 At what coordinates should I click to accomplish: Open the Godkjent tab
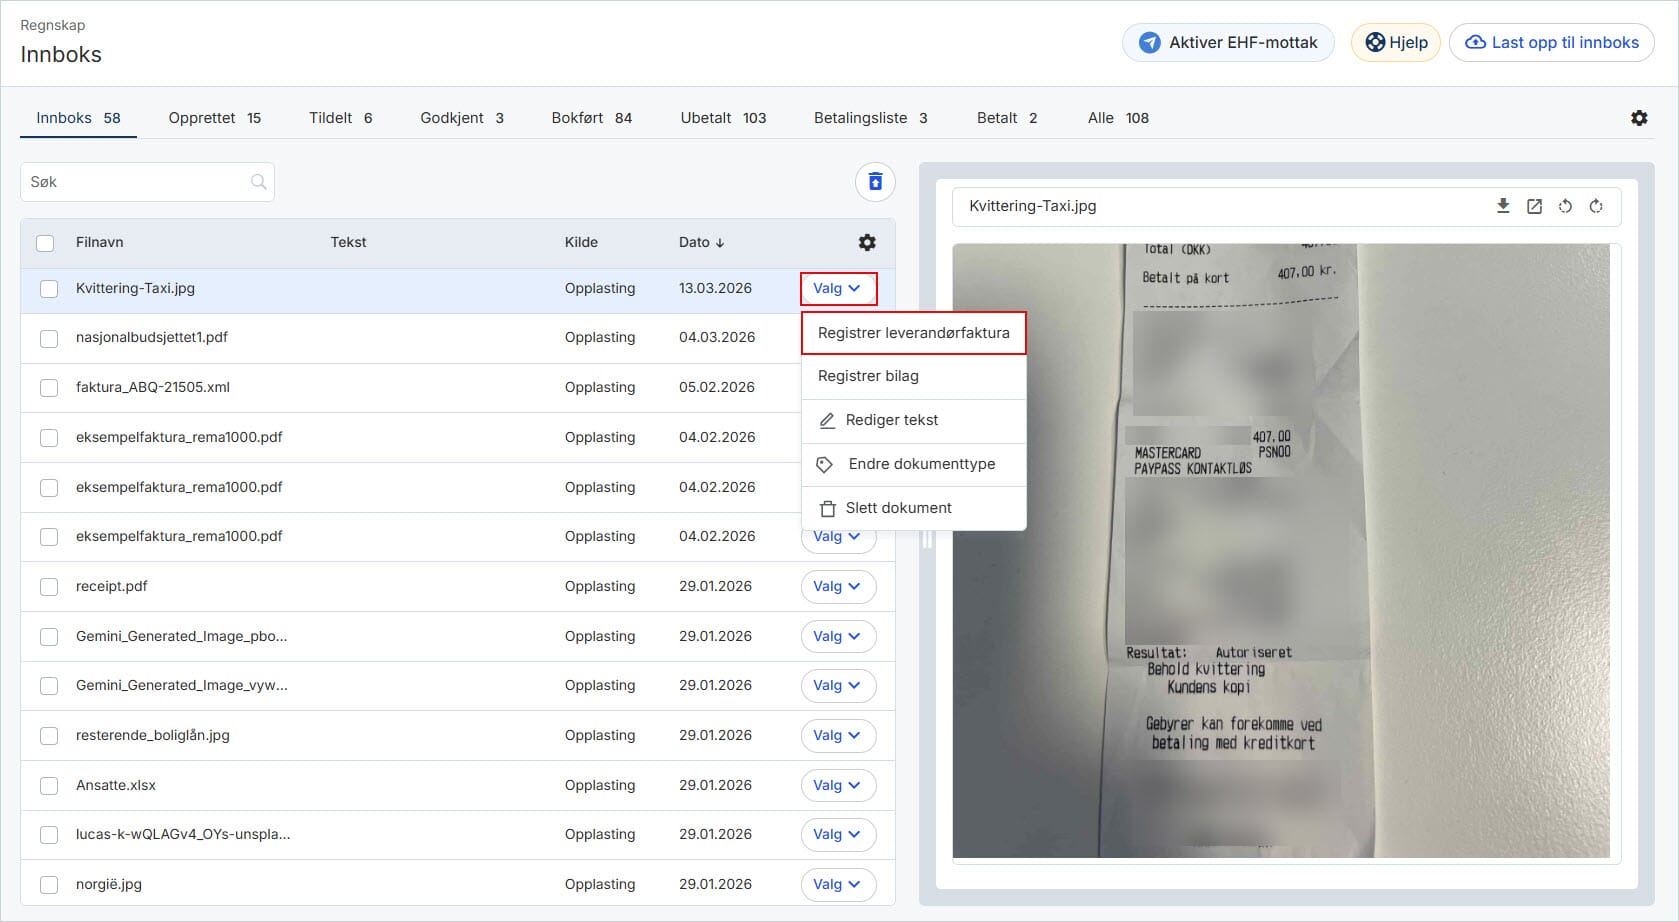tap(462, 118)
